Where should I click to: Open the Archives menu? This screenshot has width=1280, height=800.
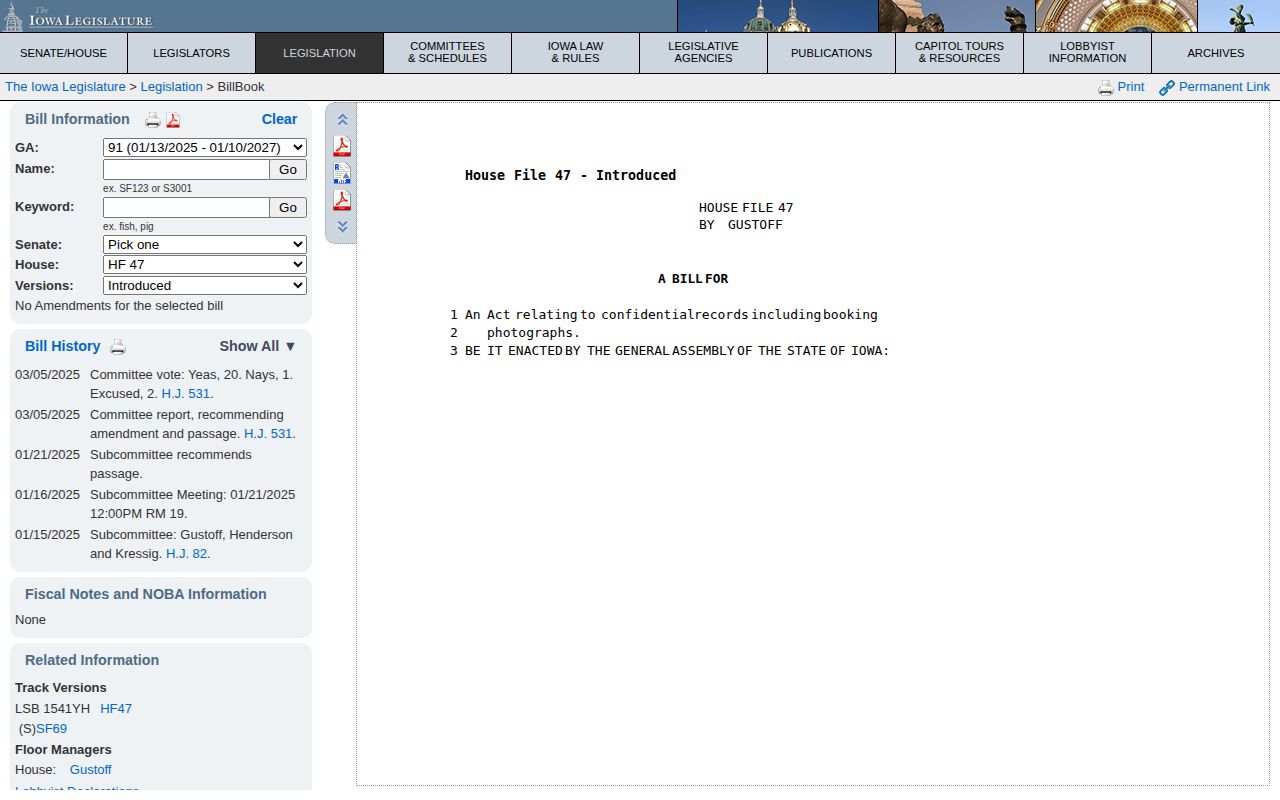(1216, 53)
